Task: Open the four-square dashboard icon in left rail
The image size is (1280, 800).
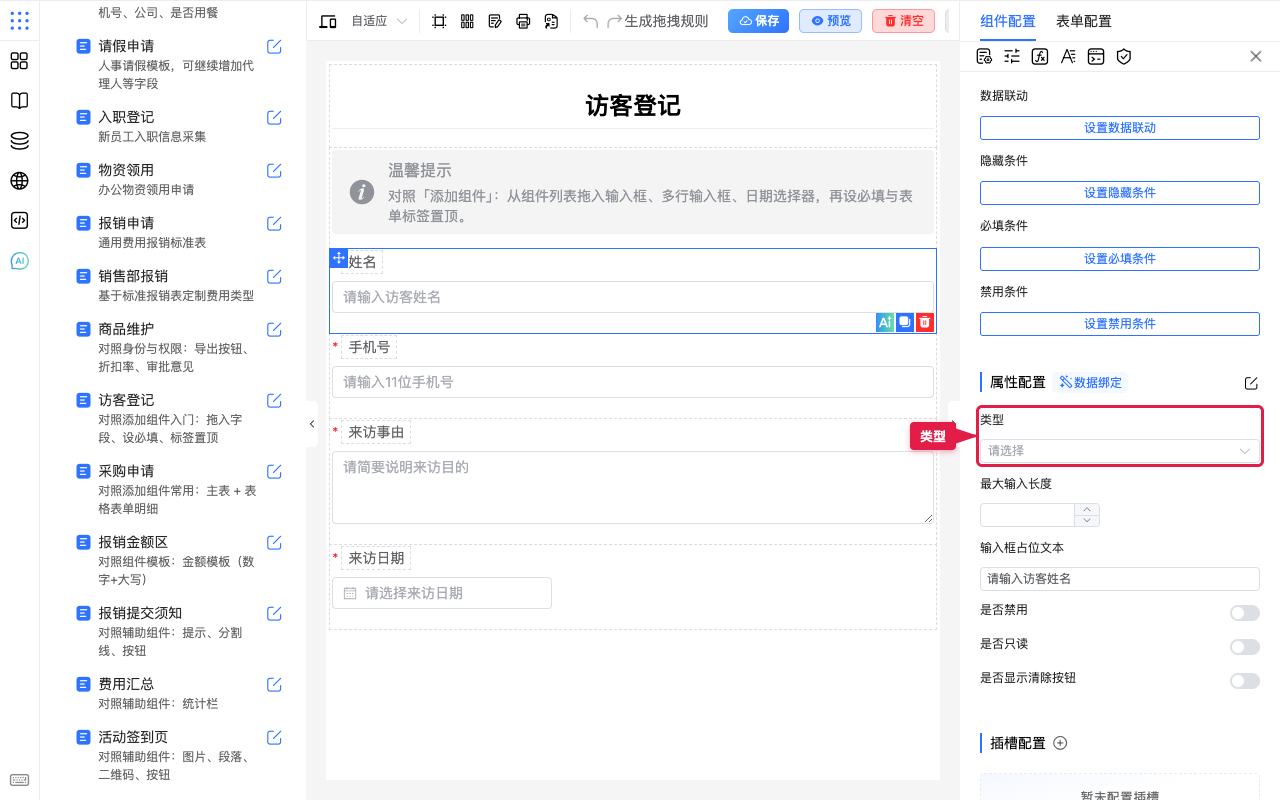Action: pyautogui.click(x=19, y=61)
